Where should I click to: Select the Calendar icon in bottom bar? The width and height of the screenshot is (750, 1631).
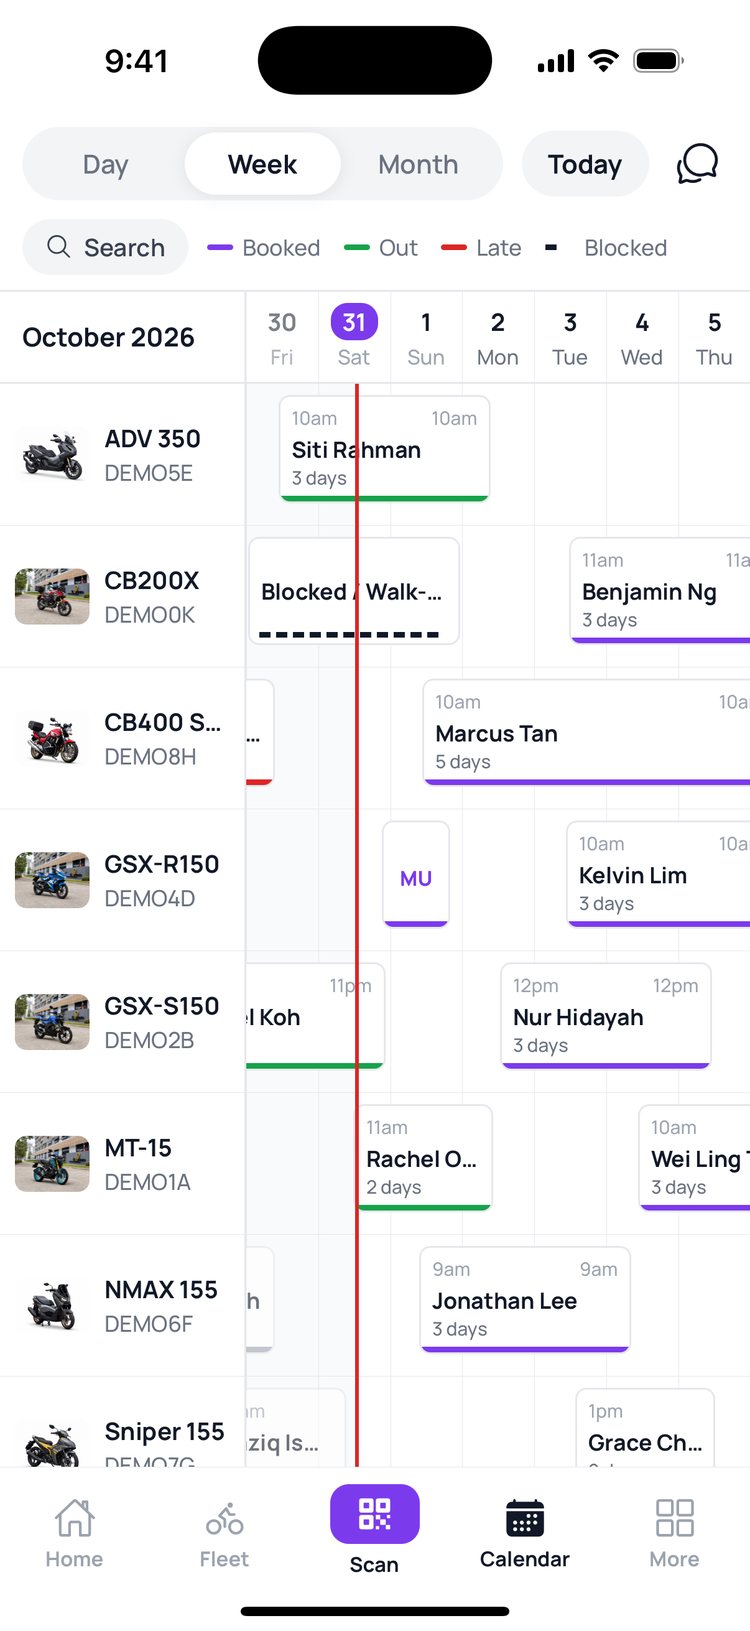[524, 1518]
